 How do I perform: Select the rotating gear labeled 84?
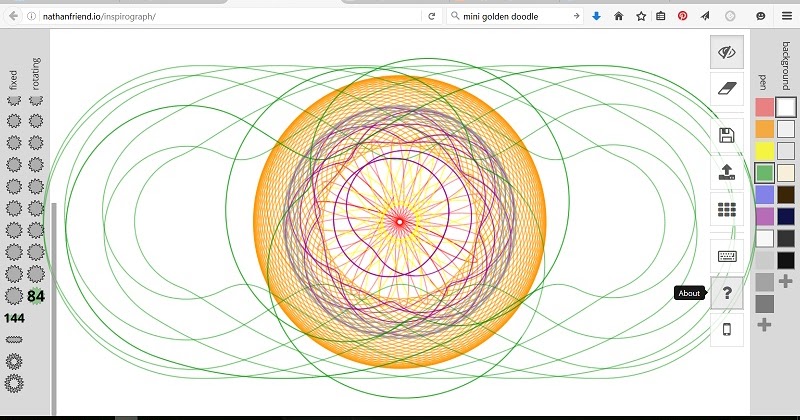pyautogui.click(x=36, y=296)
